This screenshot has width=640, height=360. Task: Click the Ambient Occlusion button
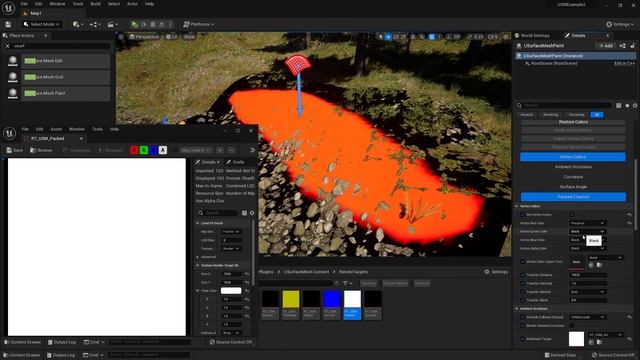click(573, 167)
